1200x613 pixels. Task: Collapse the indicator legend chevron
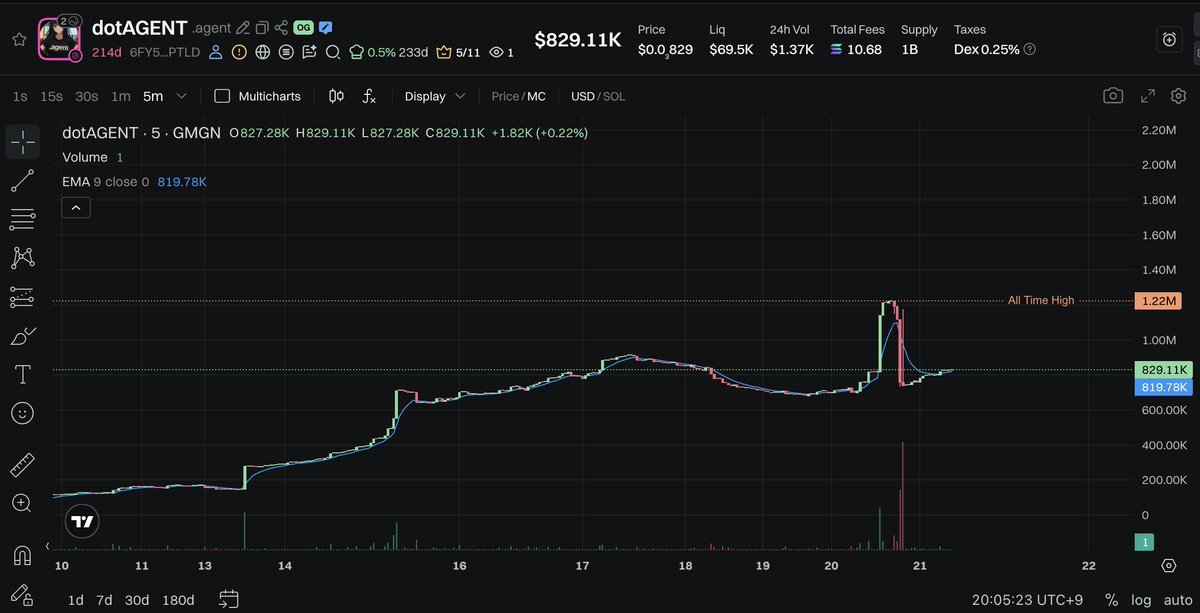tap(77, 207)
